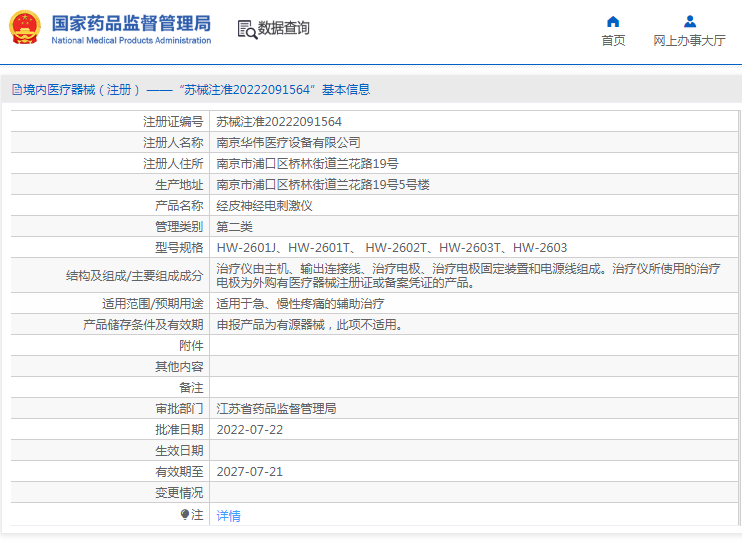
Task: Click the product name 经皮神经电刺激仪
Action: 265,205
